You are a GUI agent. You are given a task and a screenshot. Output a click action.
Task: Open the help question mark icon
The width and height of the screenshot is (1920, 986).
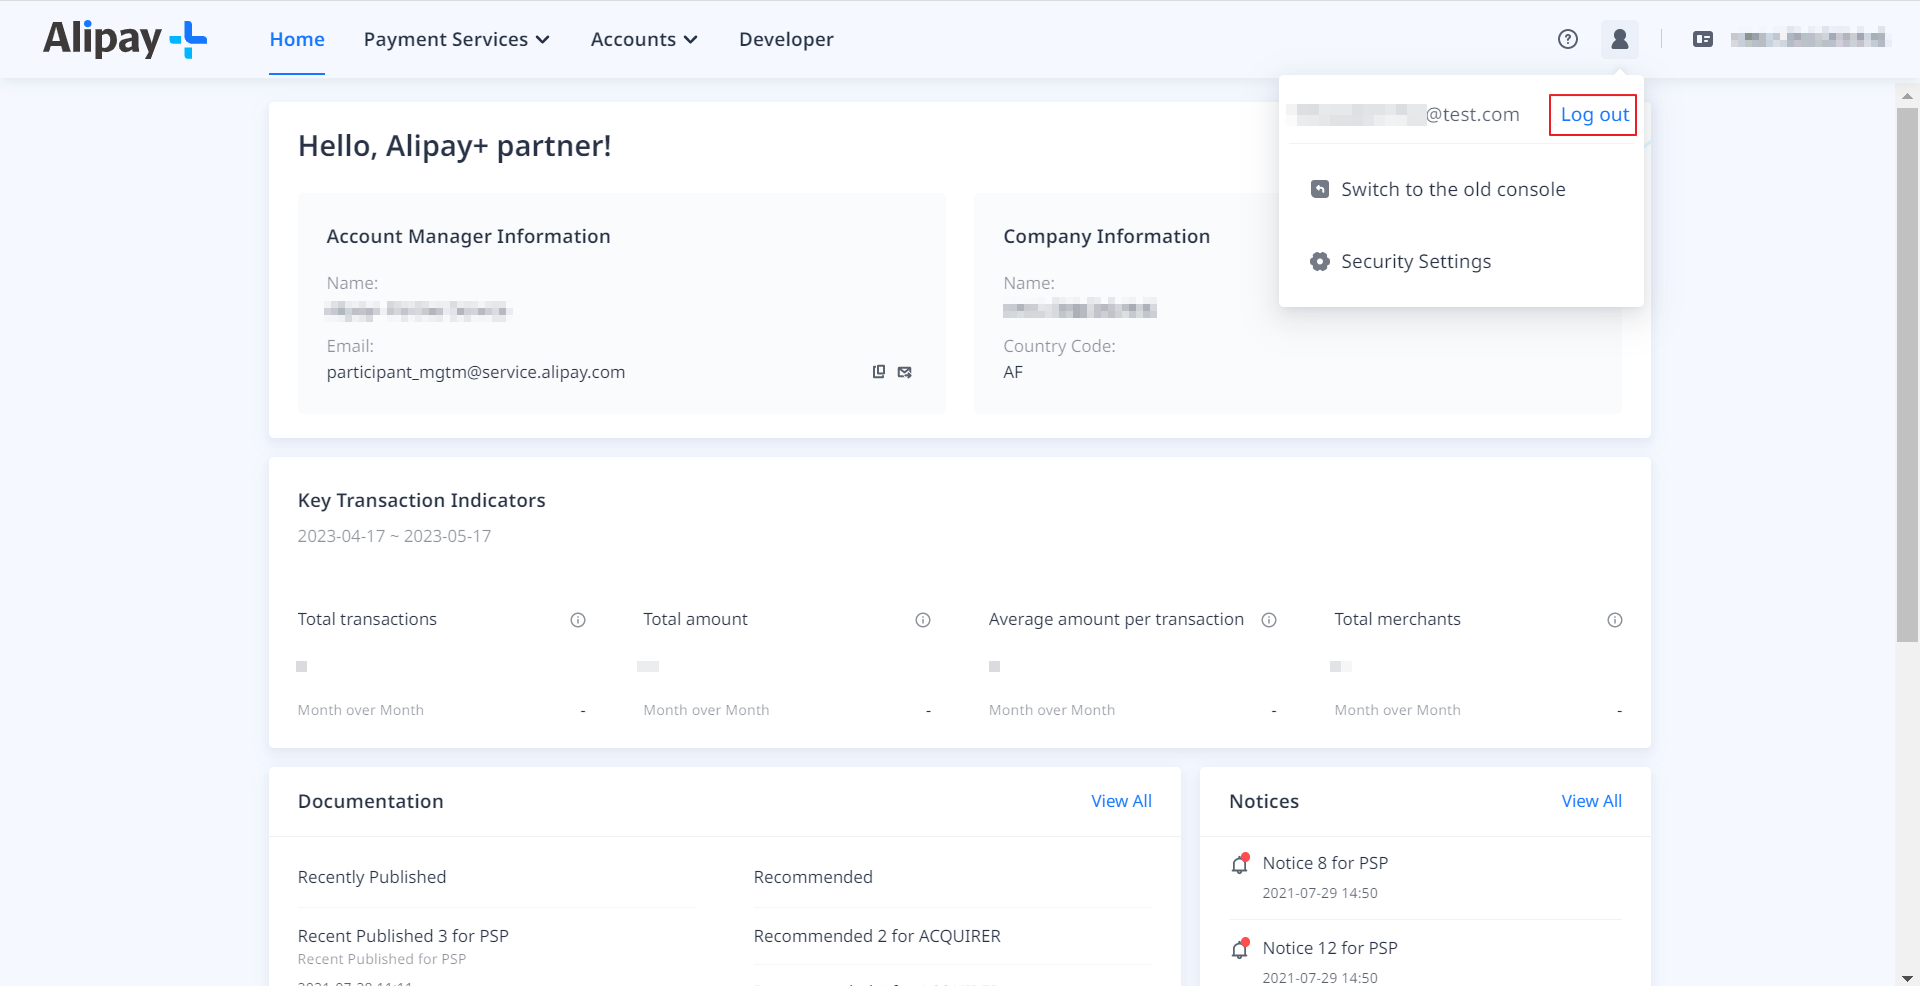tap(1568, 39)
